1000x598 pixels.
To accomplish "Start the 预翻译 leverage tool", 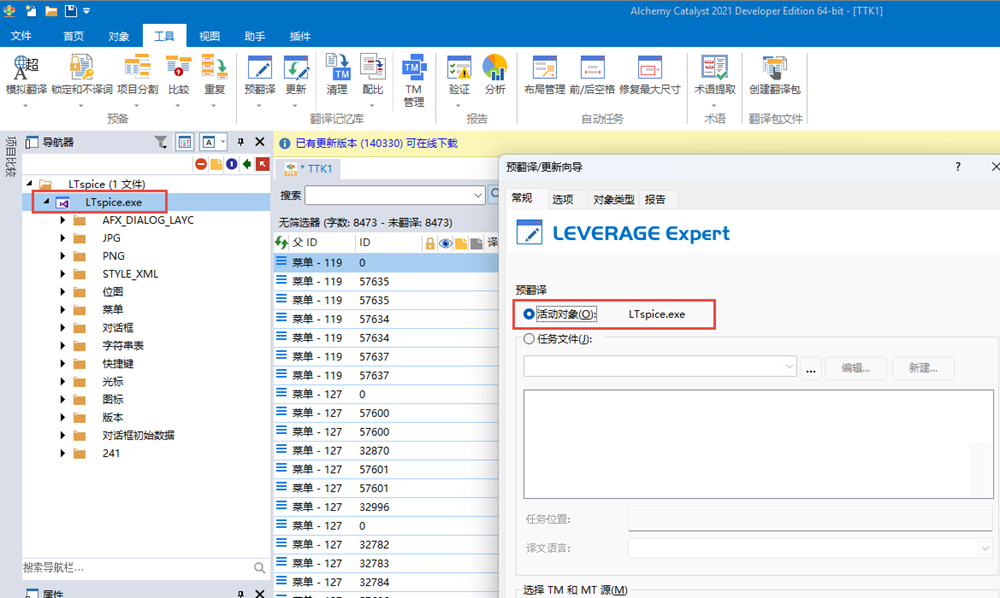I will pyautogui.click(x=260, y=75).
